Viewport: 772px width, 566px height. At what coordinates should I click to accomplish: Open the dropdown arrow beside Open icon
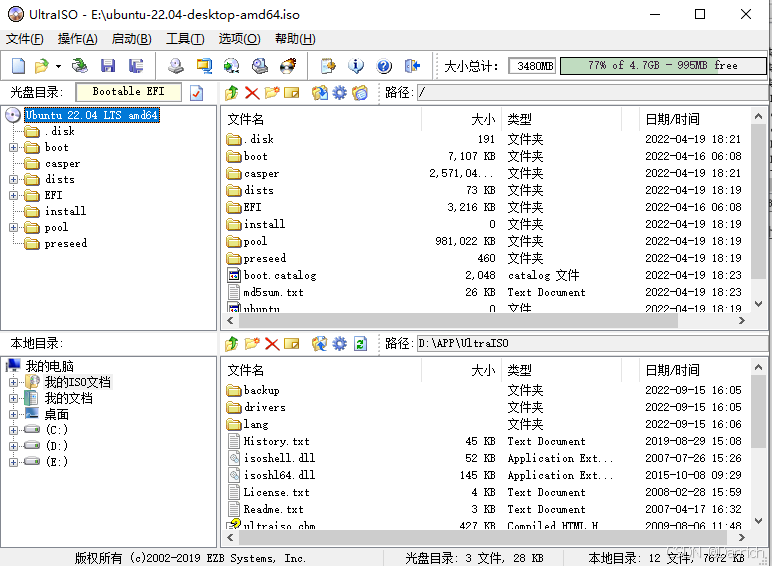(x=58, y=66)
